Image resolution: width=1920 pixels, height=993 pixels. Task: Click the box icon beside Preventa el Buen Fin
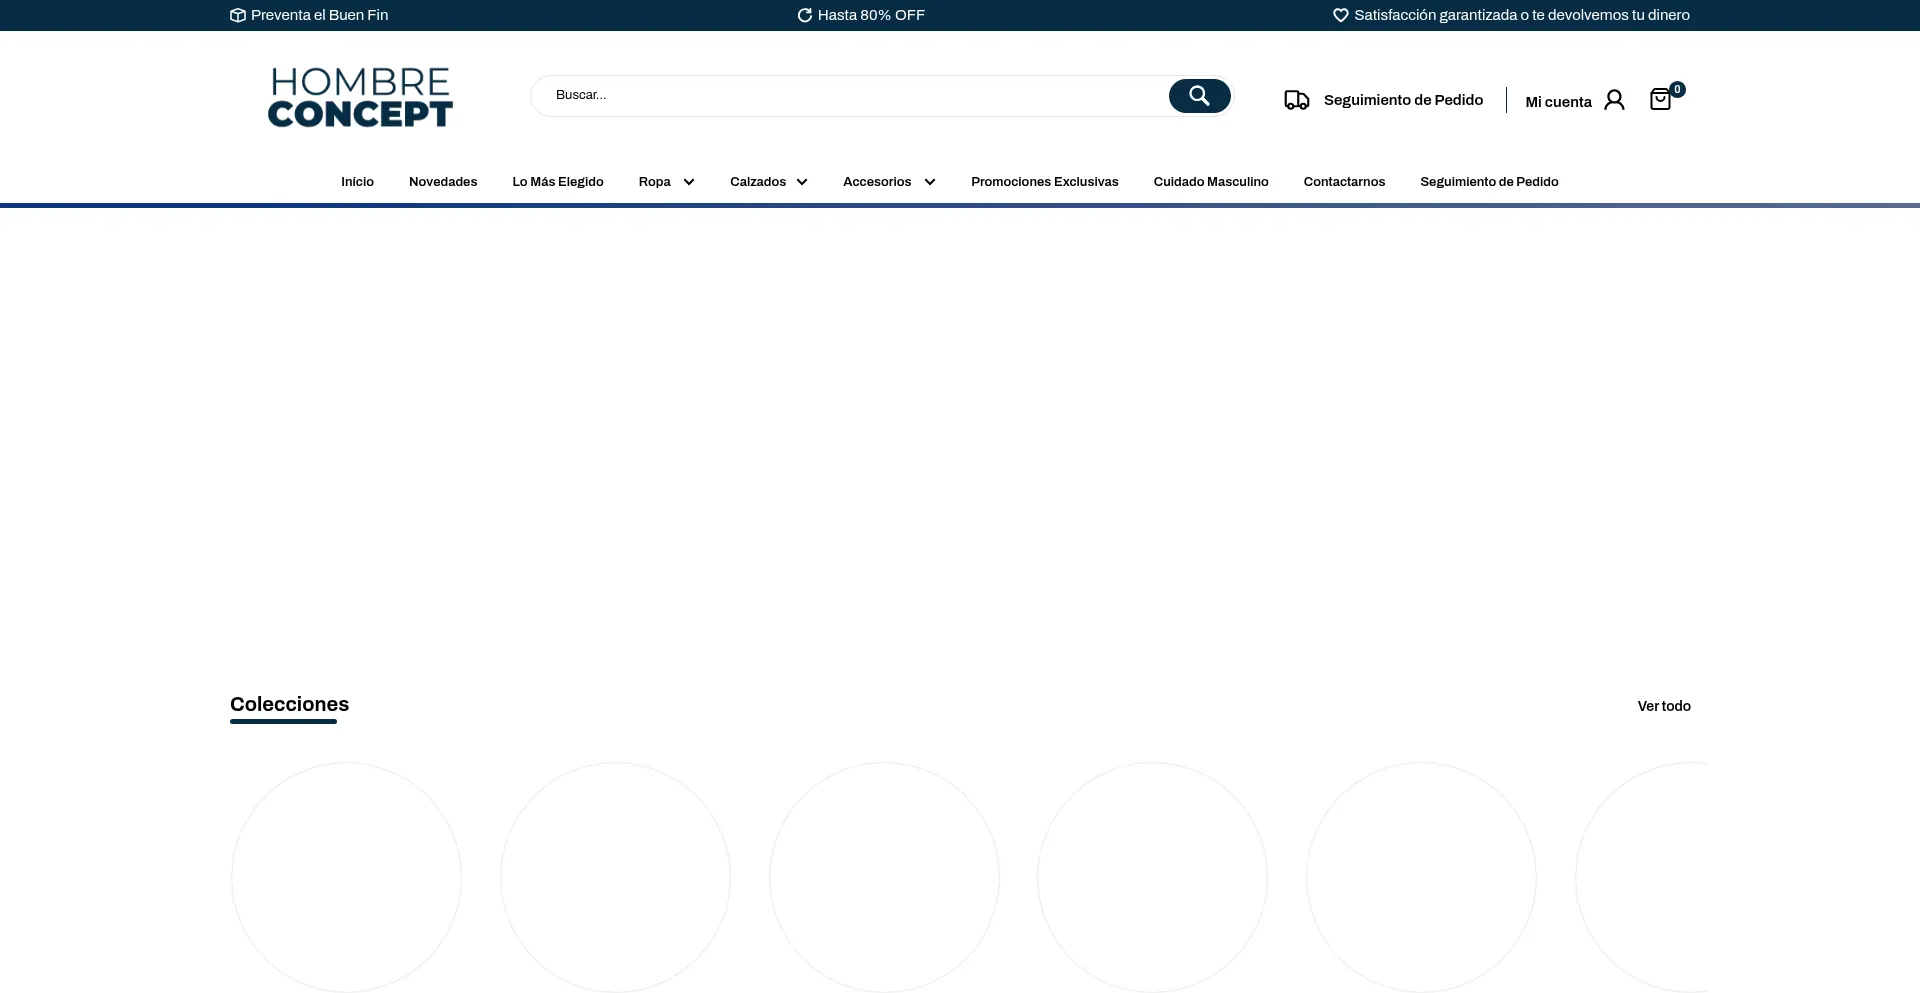(x=238, y=15)
